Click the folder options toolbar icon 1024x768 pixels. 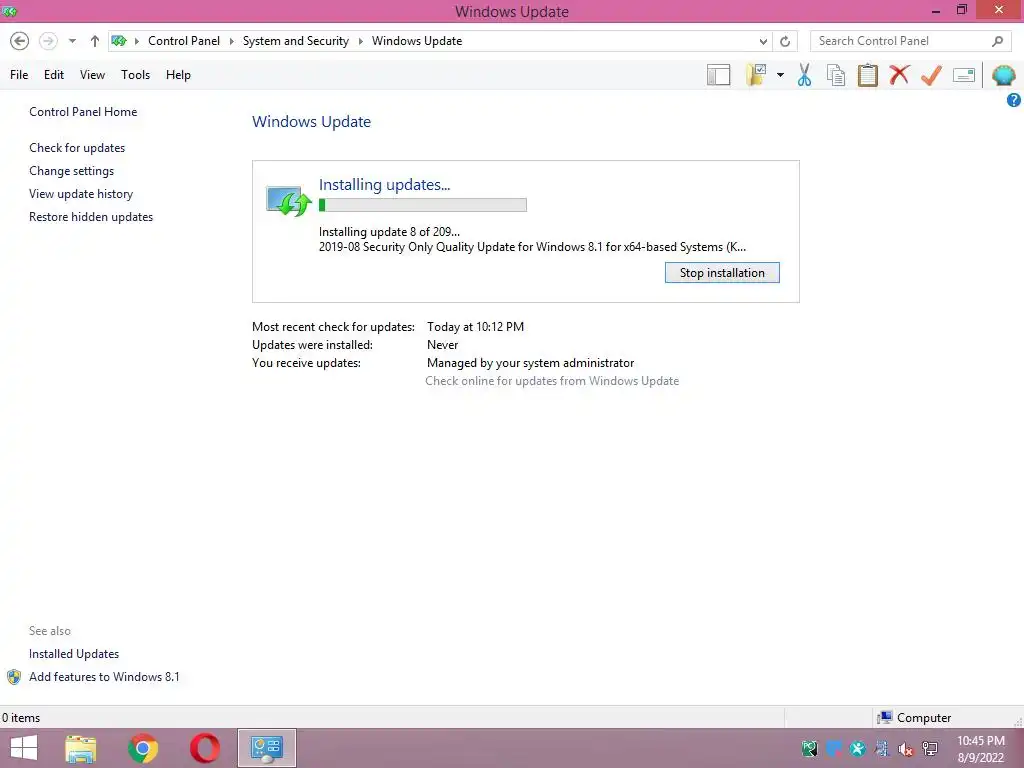757,75
